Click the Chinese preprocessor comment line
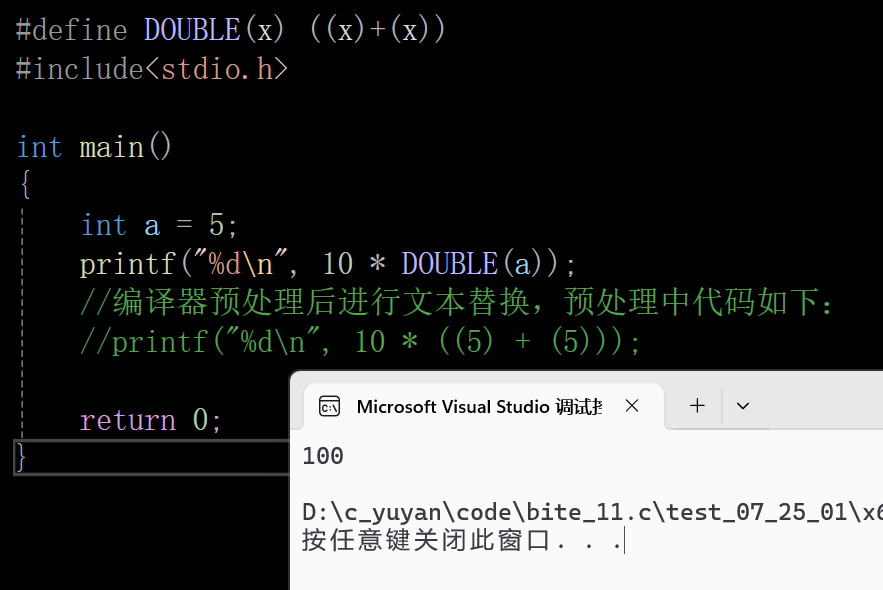Image resolution: width=883 pixels, height=590 pixels. click(x=456, y=302)
